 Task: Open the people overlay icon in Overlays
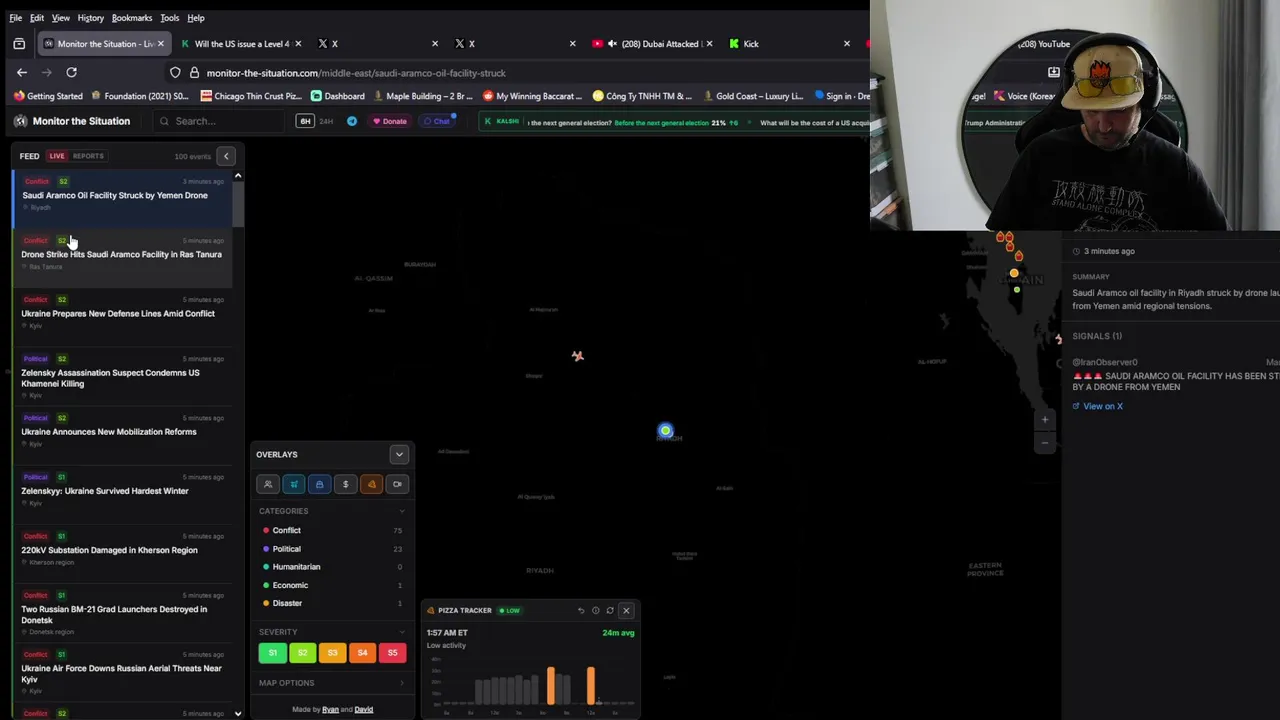tap(268, 484)
